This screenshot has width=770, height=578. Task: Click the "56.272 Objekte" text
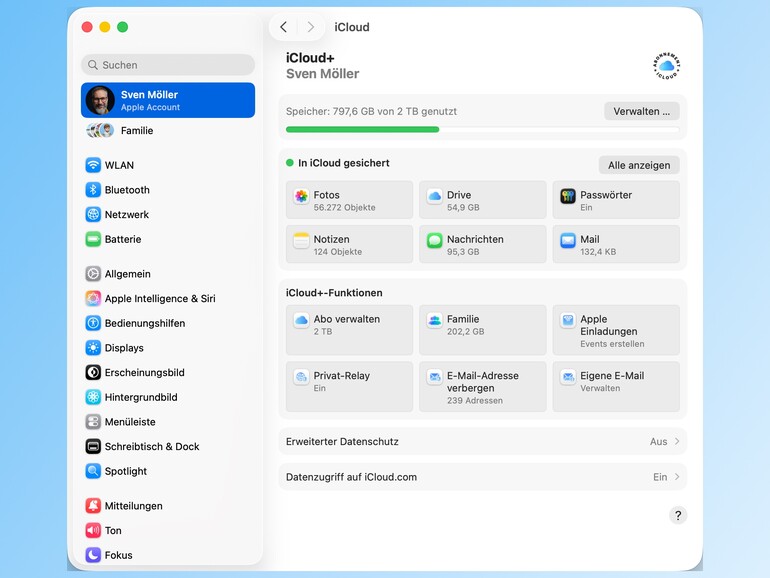click(x=344, y=207)
